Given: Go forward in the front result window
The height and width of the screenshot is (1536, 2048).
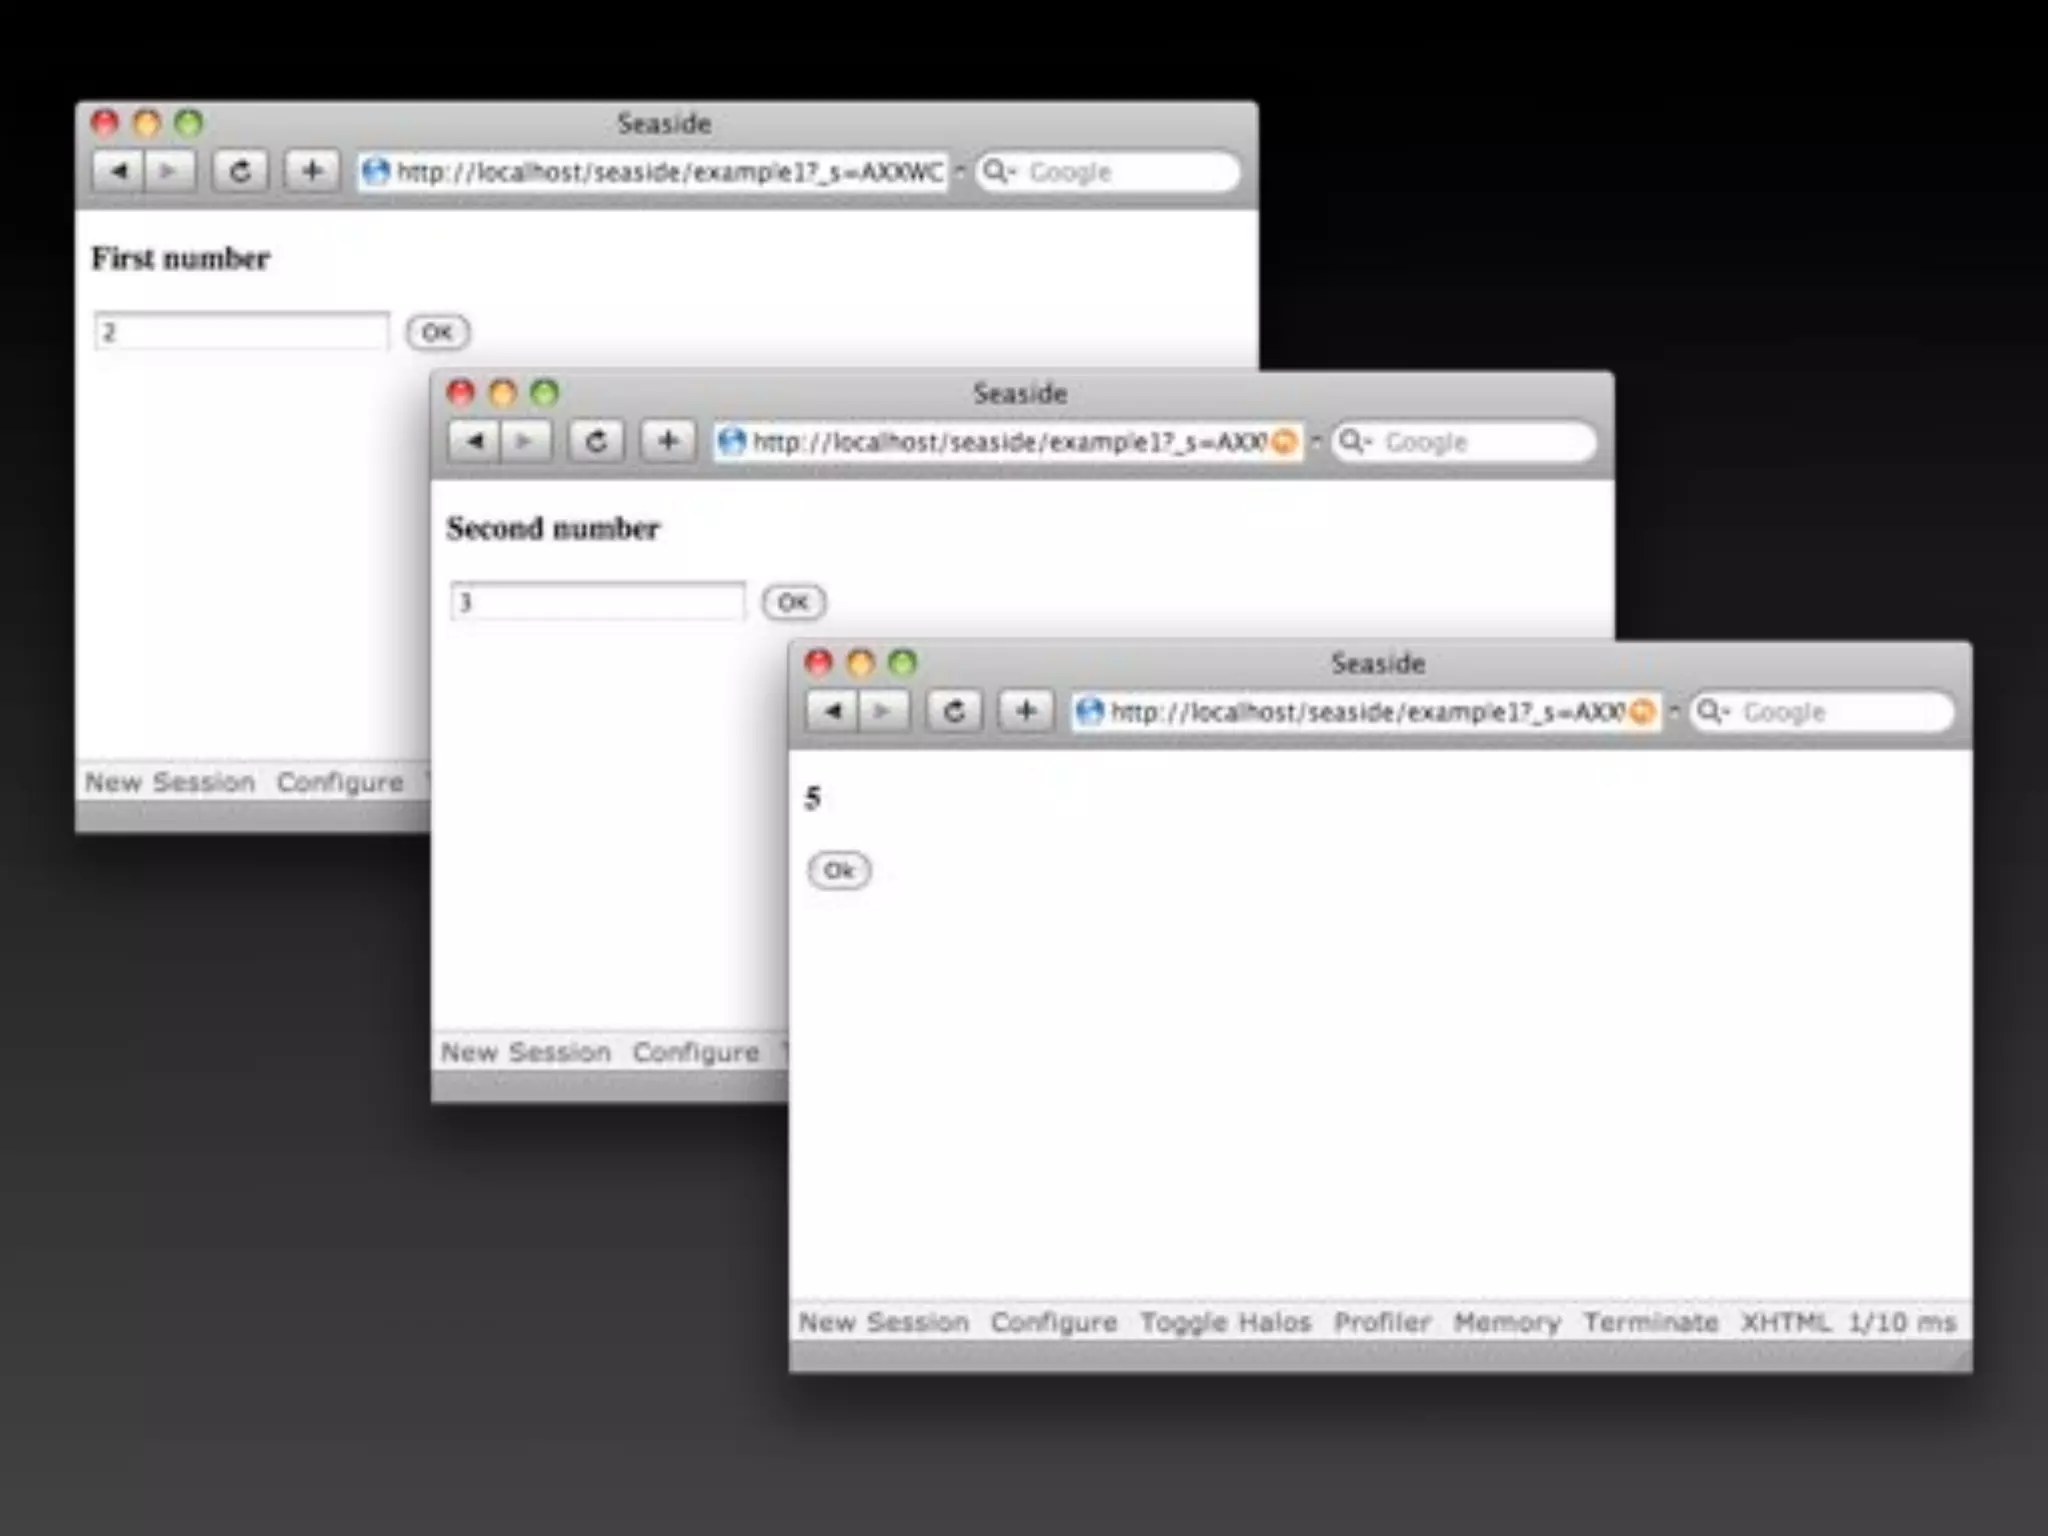Looking at the screenshot, I should [x=883, y=711].
